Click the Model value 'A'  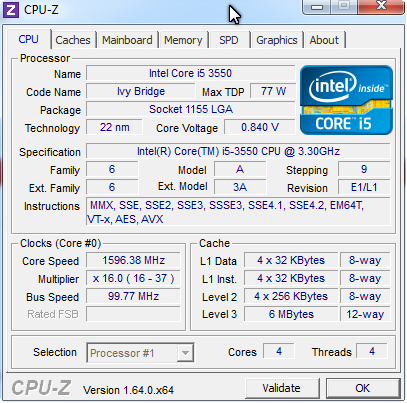(240, 169)
